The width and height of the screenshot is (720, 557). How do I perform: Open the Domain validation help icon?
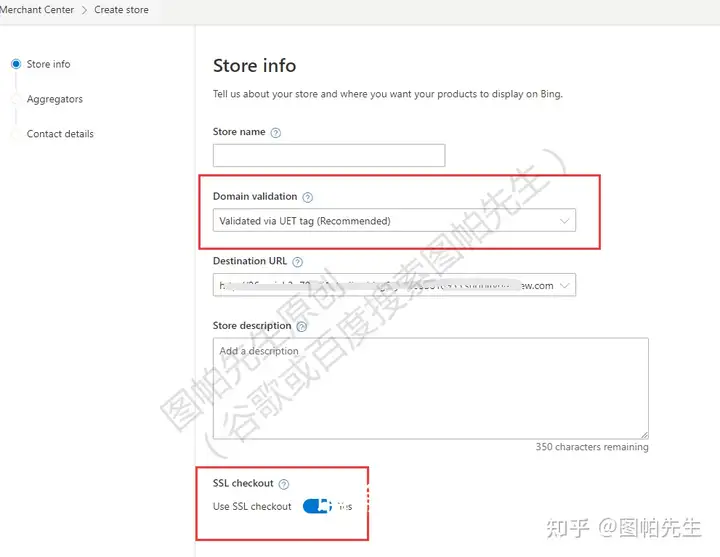[308, 197]
